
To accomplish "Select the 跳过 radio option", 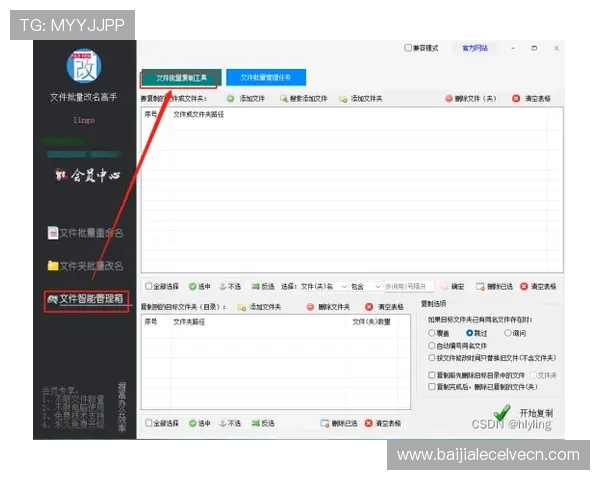I will click(x=470, y=333).
